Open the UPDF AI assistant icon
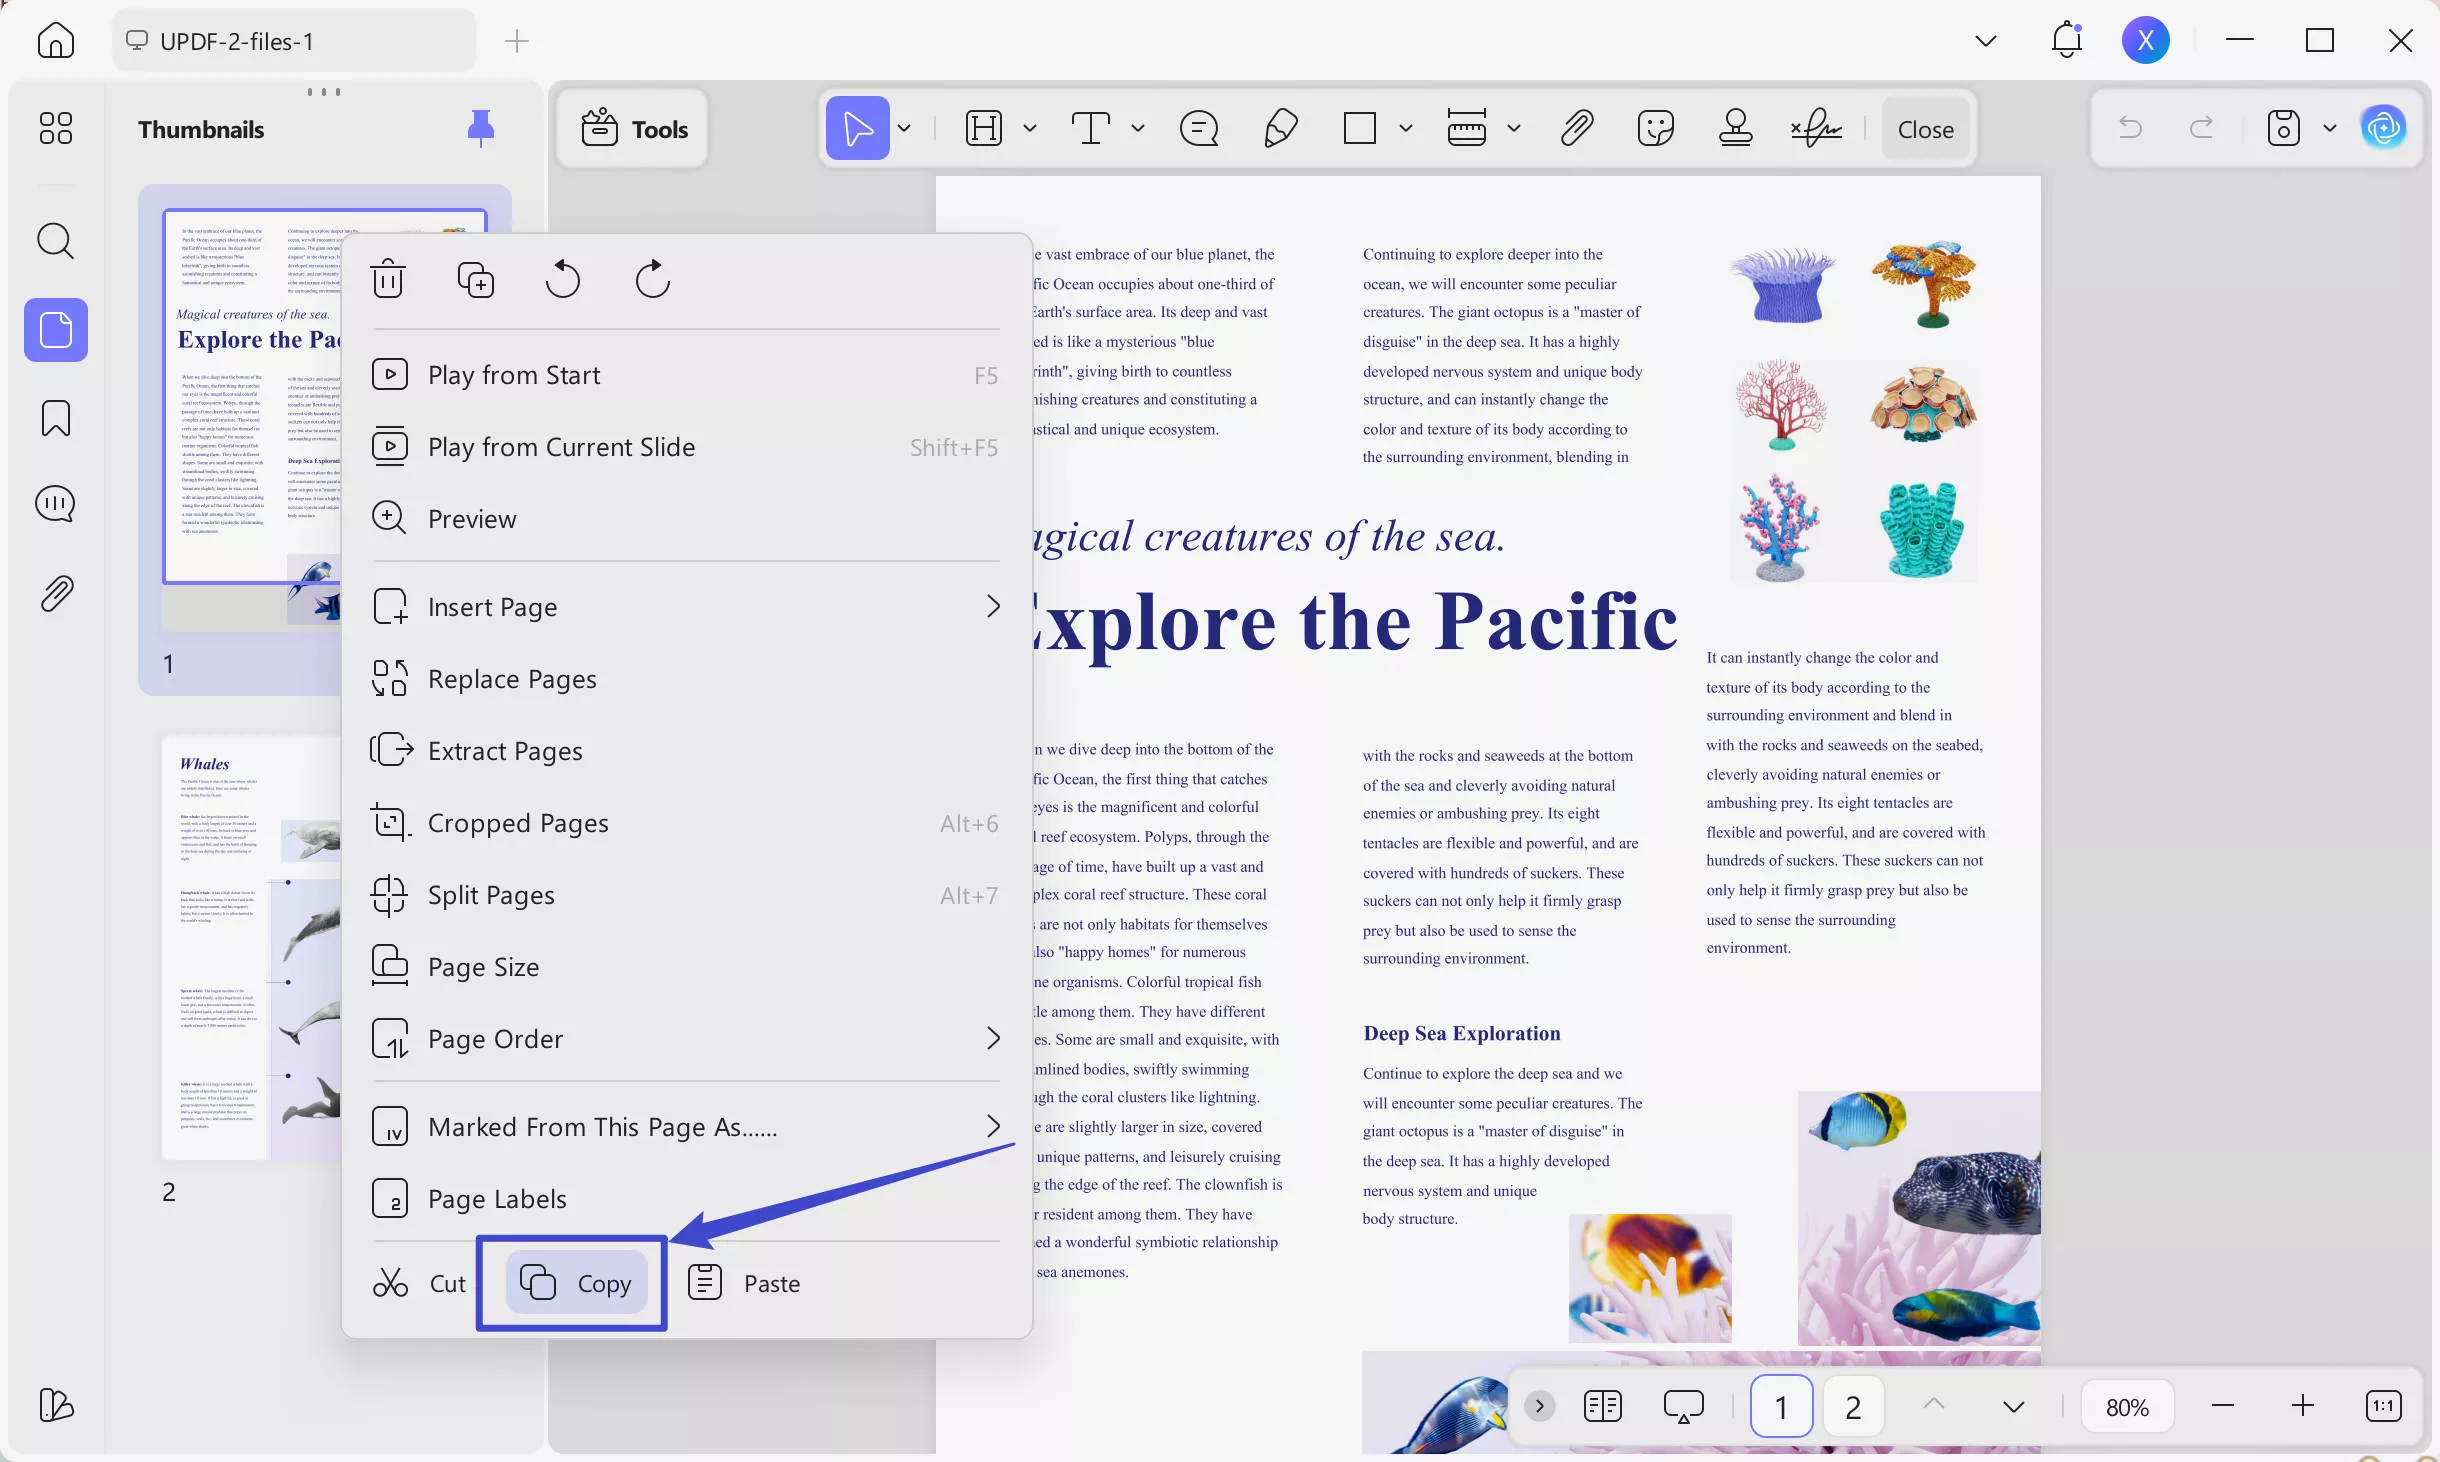 coord(2384,128)
